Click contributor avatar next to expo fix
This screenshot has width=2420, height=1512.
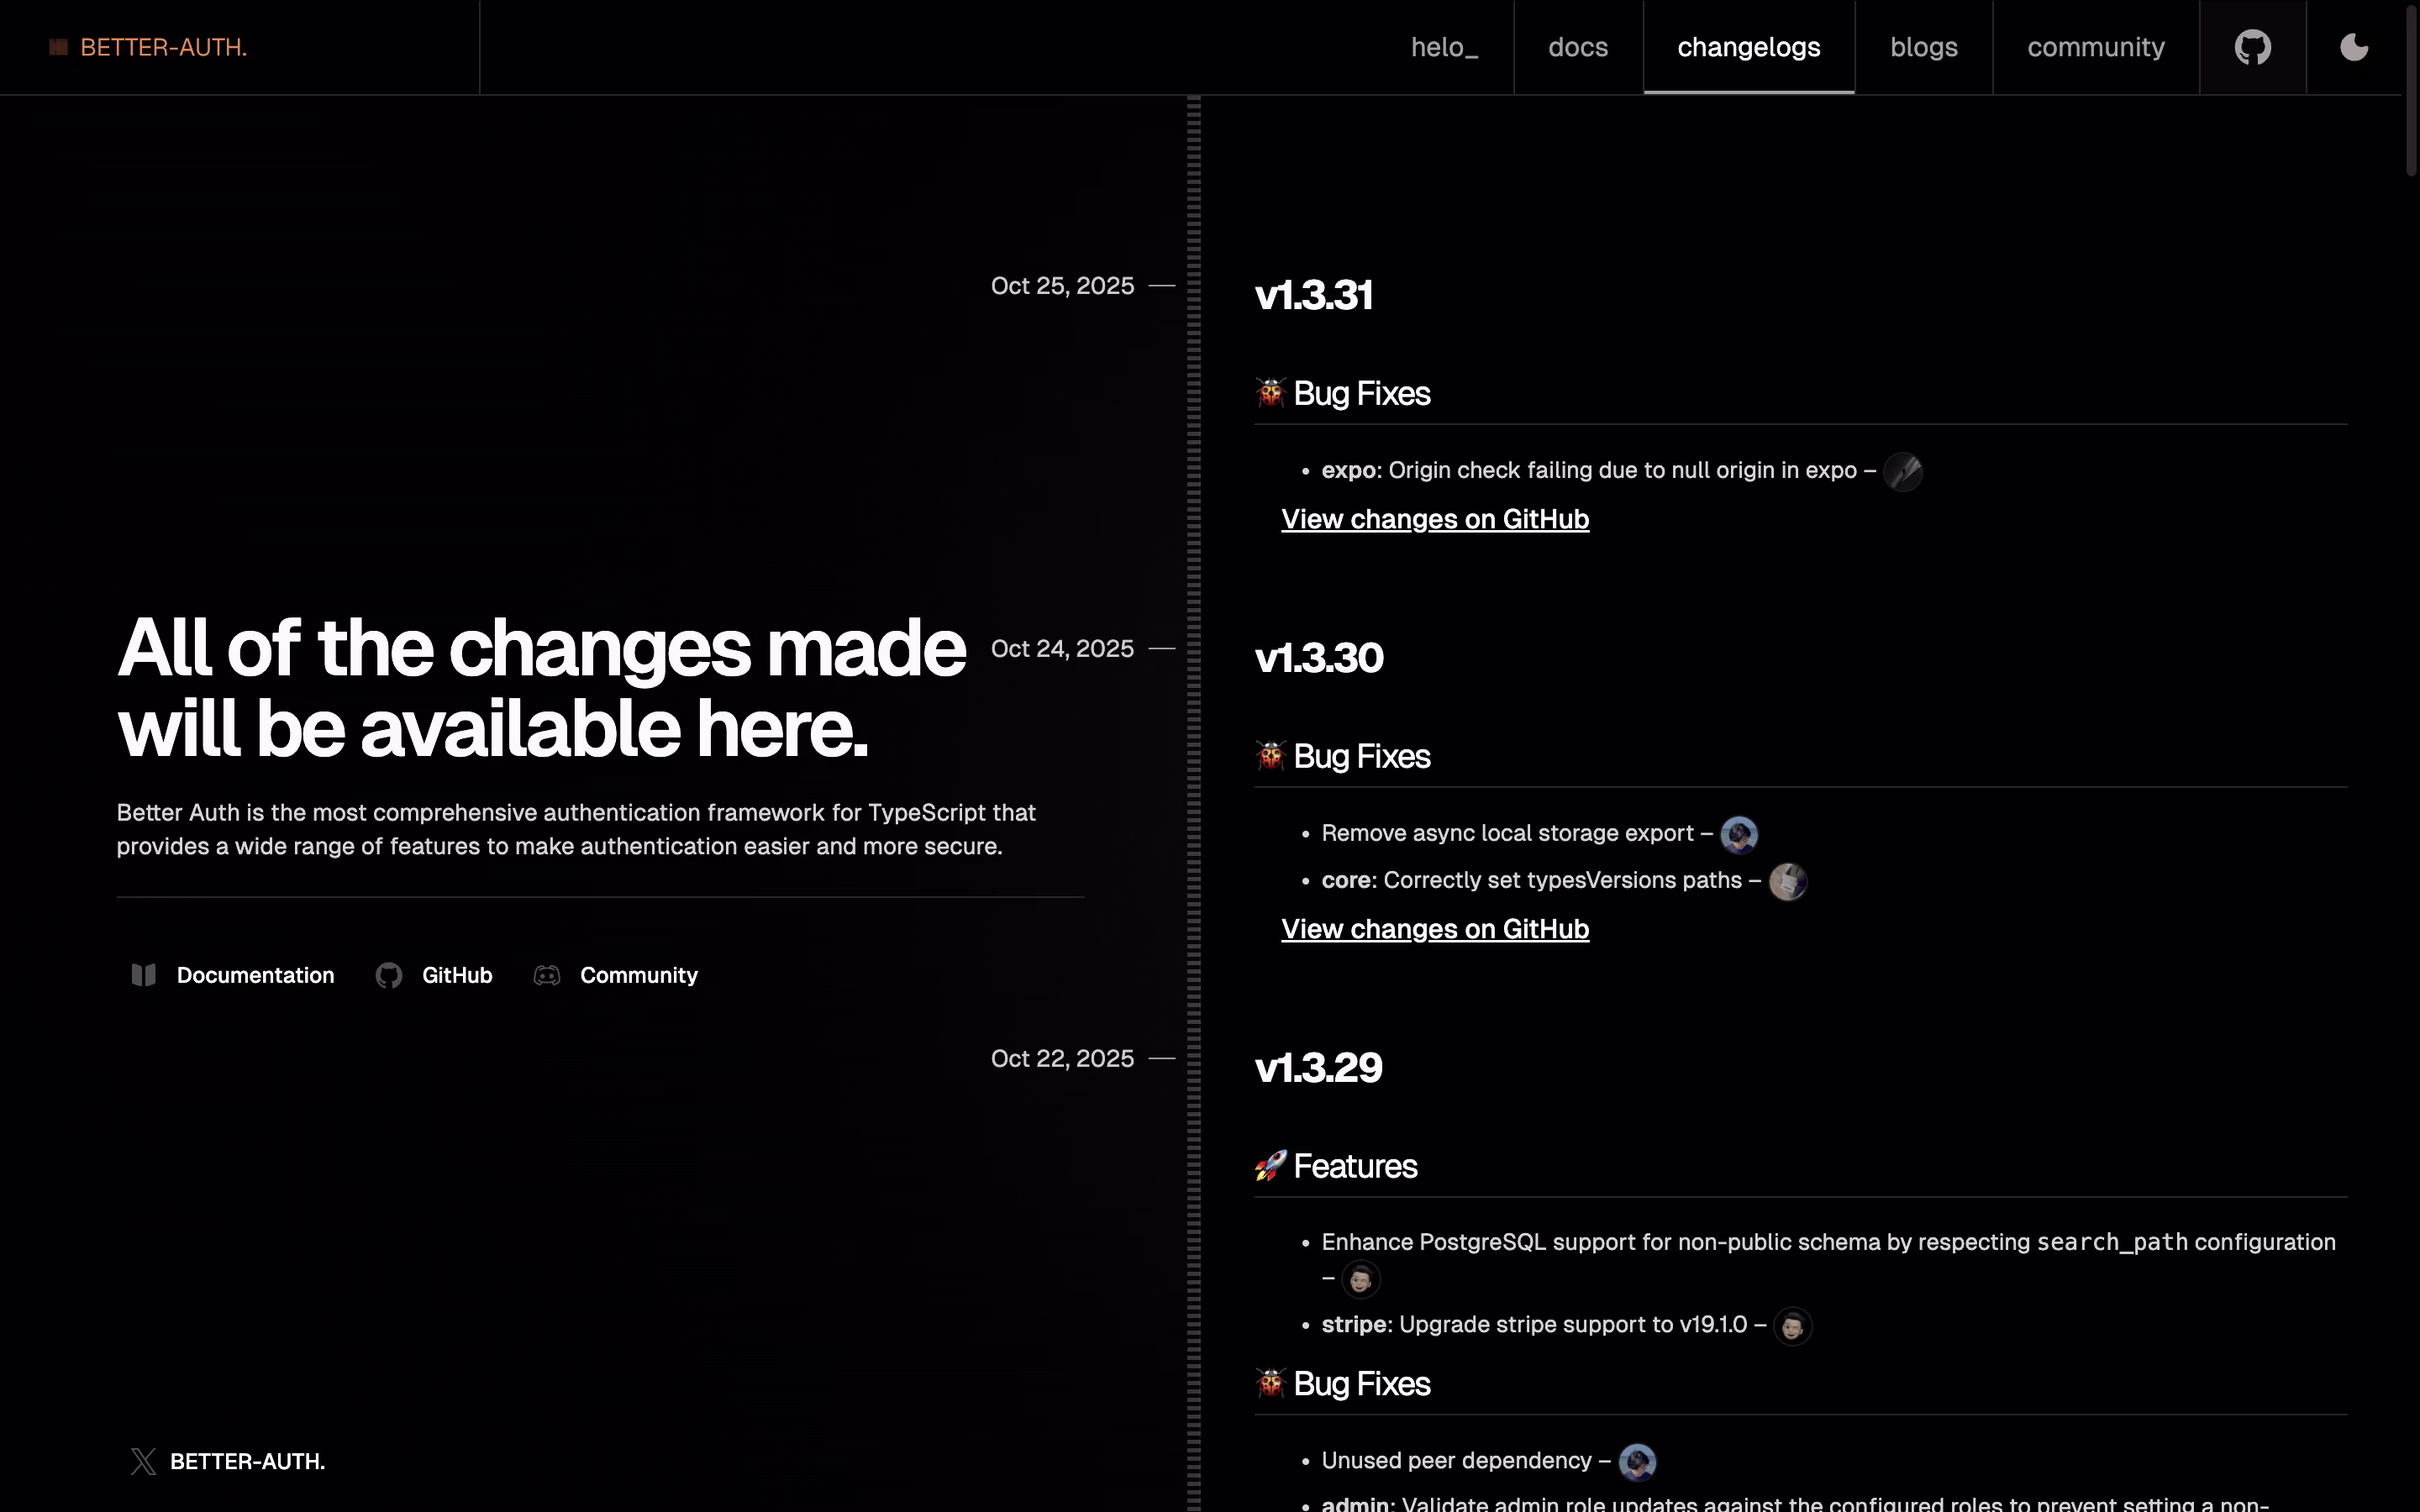1902,471
